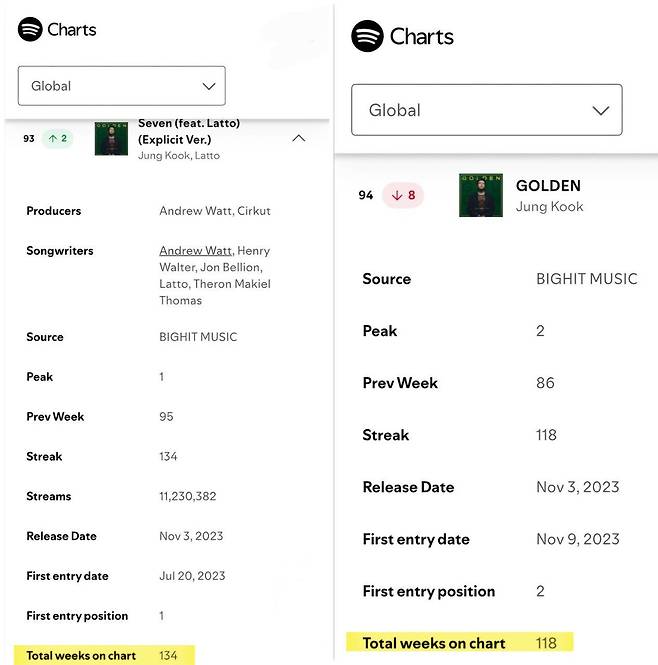The image size is (658, 665).
Task: Click the right Charts heading text
Action: [x=421, y=37]
